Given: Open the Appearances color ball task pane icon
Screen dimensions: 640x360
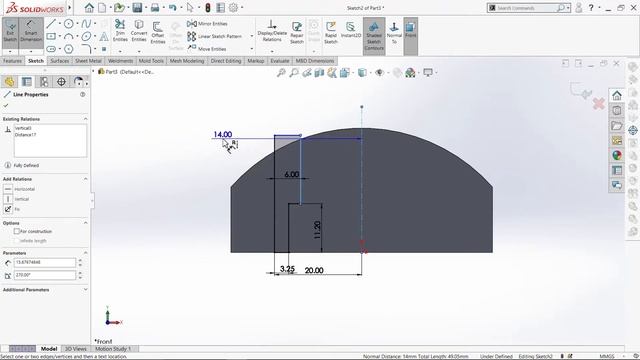Looking at the screenshot, I should [617, 156].
